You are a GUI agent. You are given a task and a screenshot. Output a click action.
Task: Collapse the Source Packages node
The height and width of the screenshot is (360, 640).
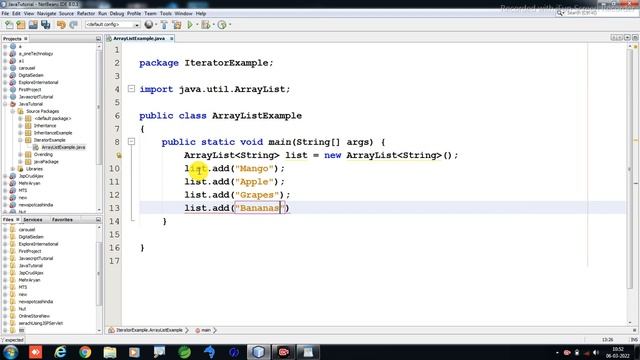[13, 111]
